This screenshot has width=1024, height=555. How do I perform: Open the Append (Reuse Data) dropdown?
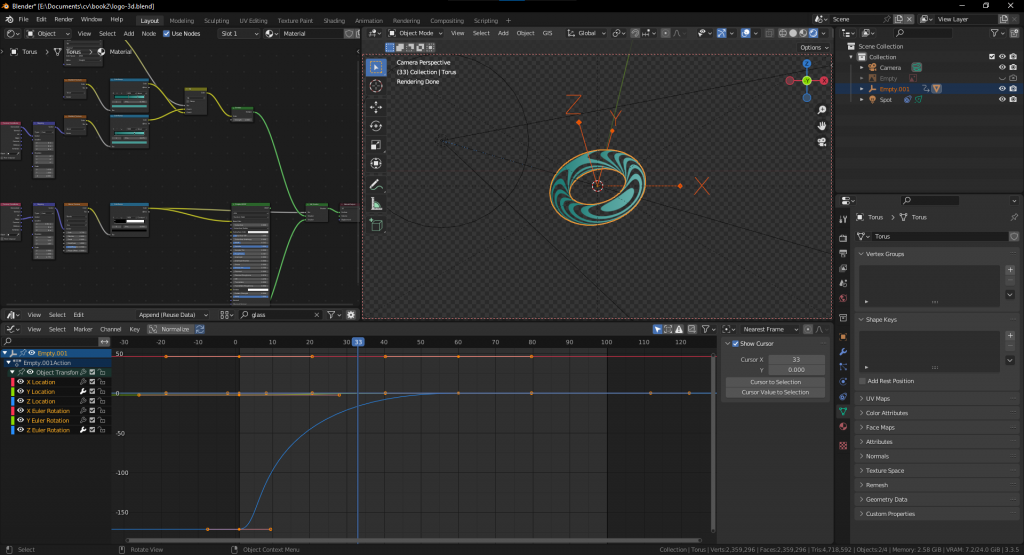(x=172, y=315)
